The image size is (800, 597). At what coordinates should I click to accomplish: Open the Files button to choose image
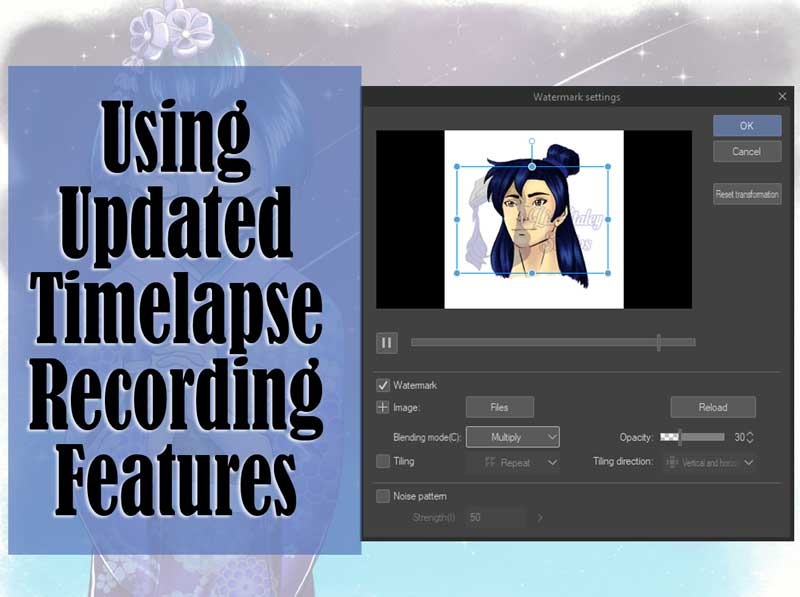pos(499,407)
